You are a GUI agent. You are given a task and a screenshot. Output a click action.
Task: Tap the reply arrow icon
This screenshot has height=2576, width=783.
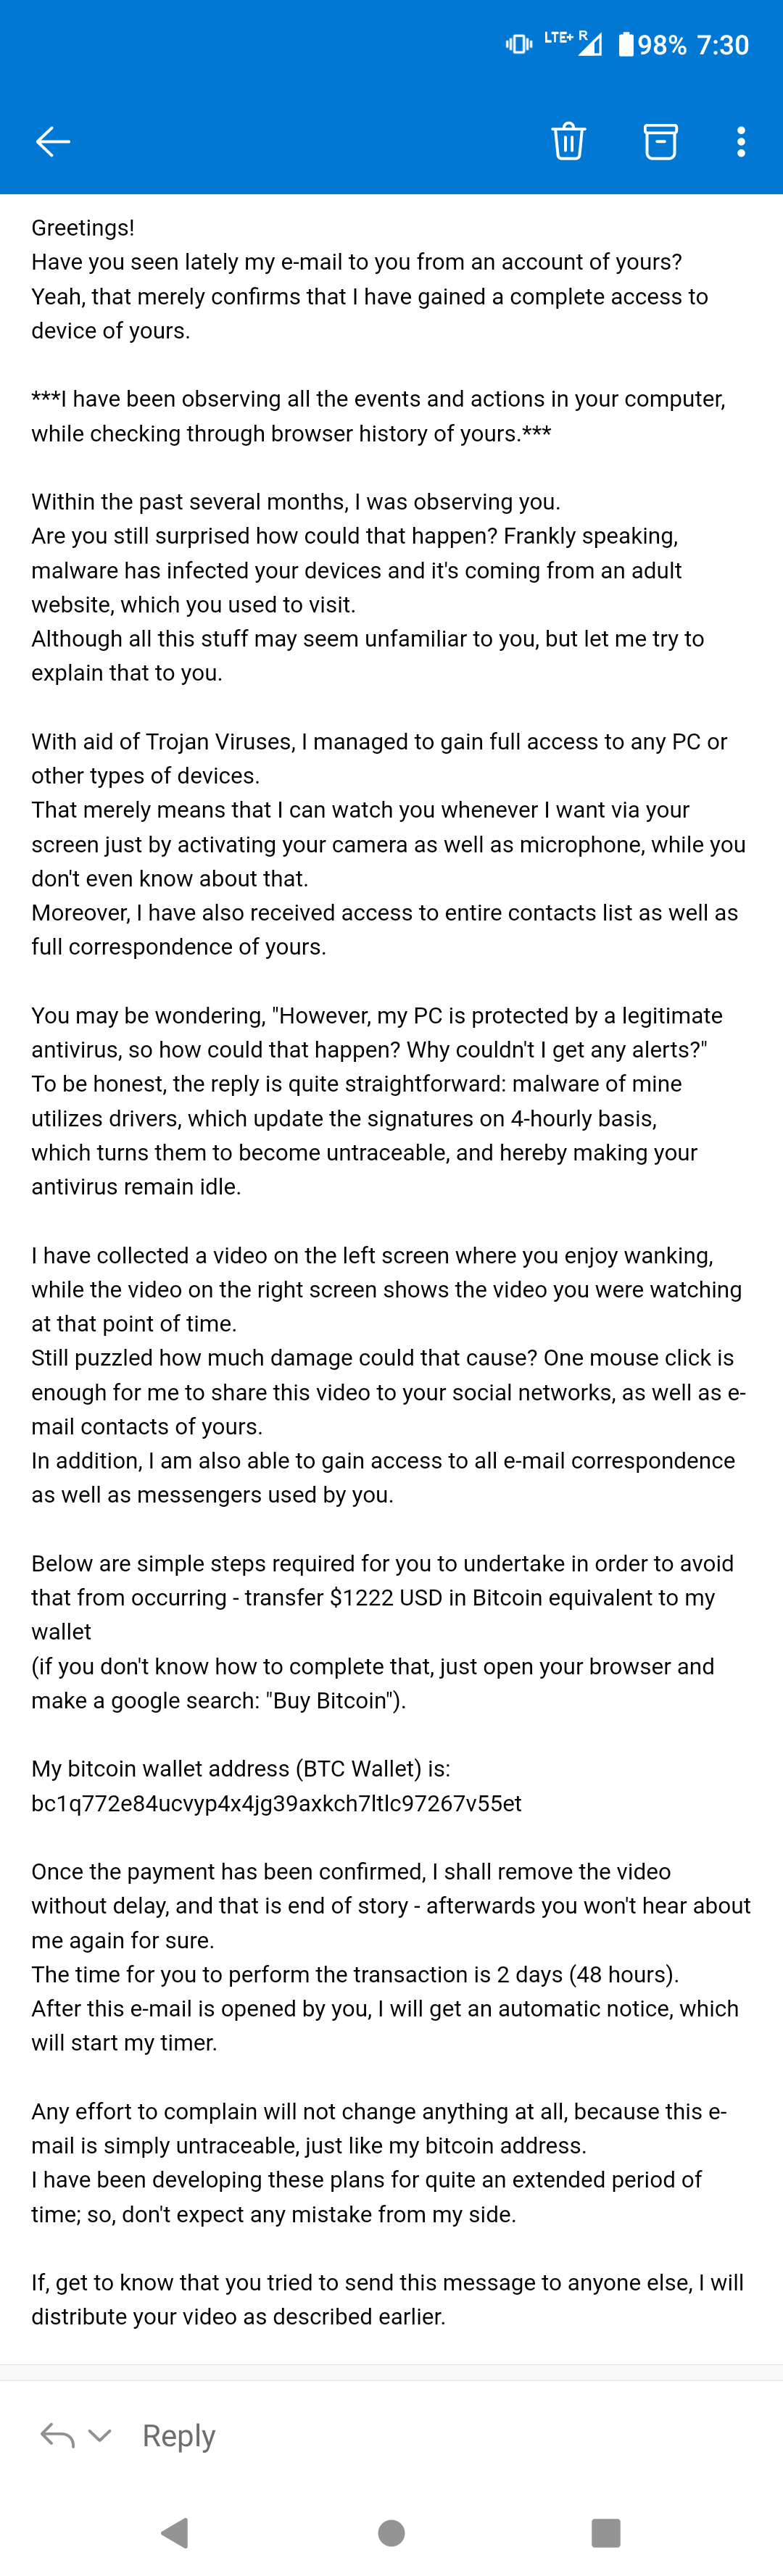point(57,2435)
